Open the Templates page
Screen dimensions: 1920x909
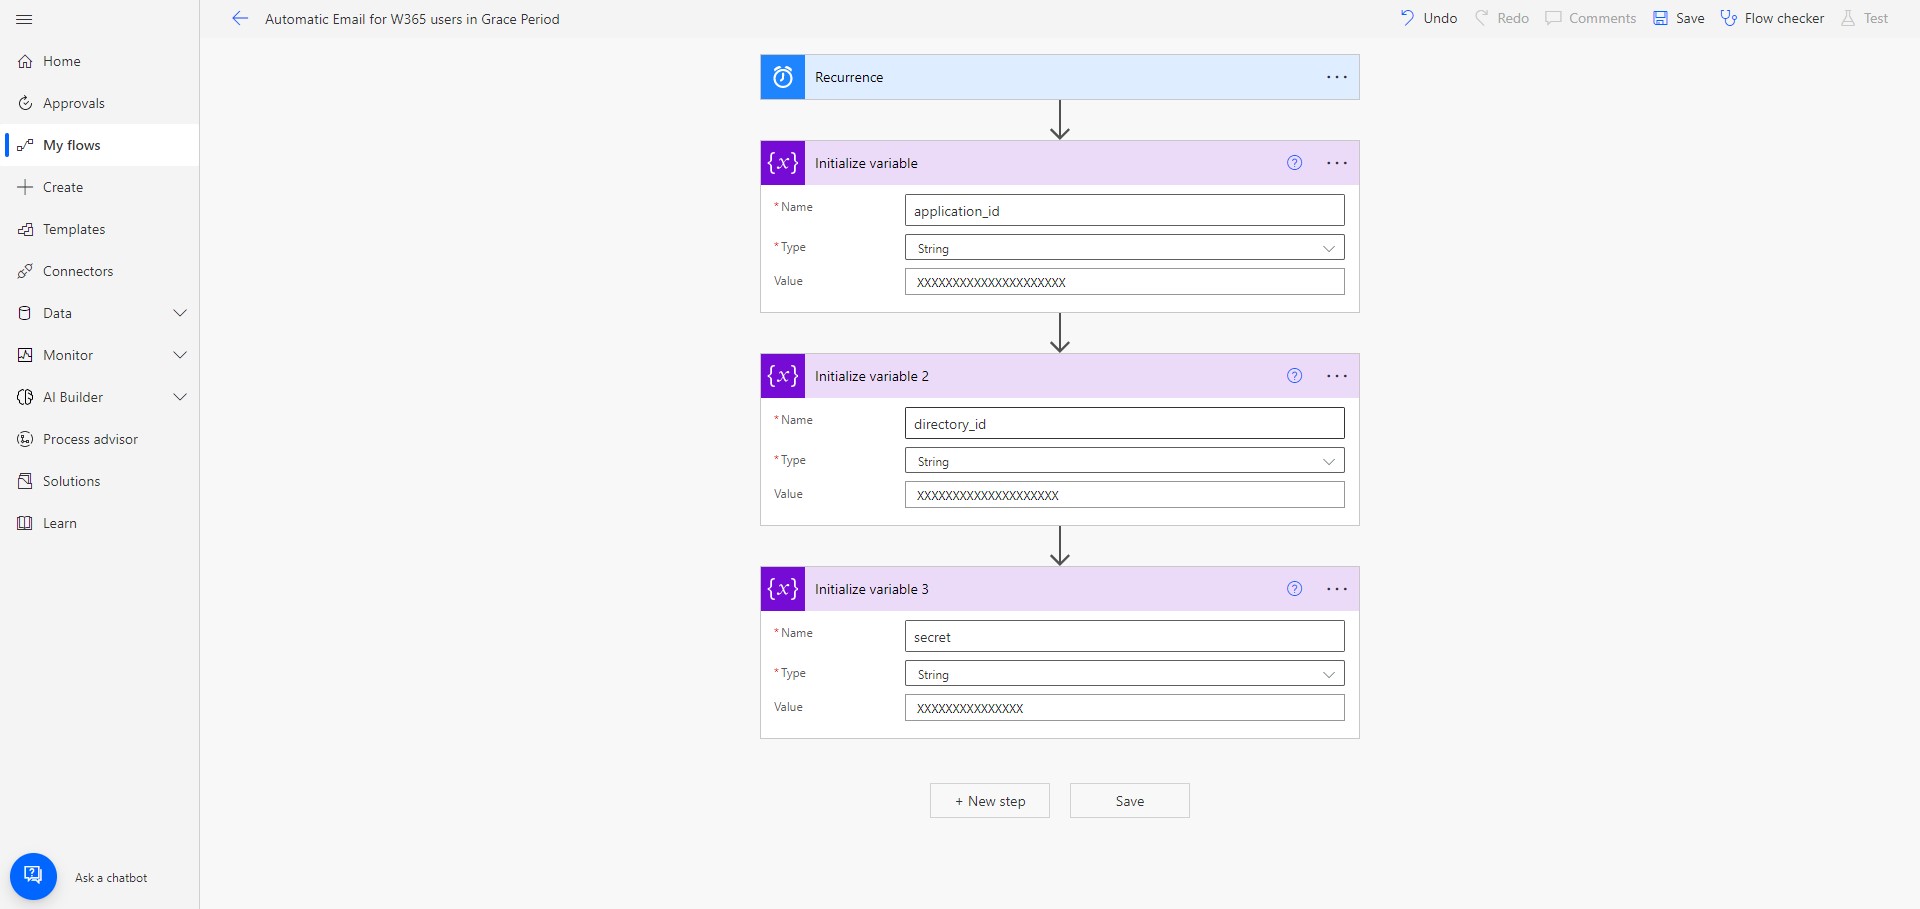[73, 228]
